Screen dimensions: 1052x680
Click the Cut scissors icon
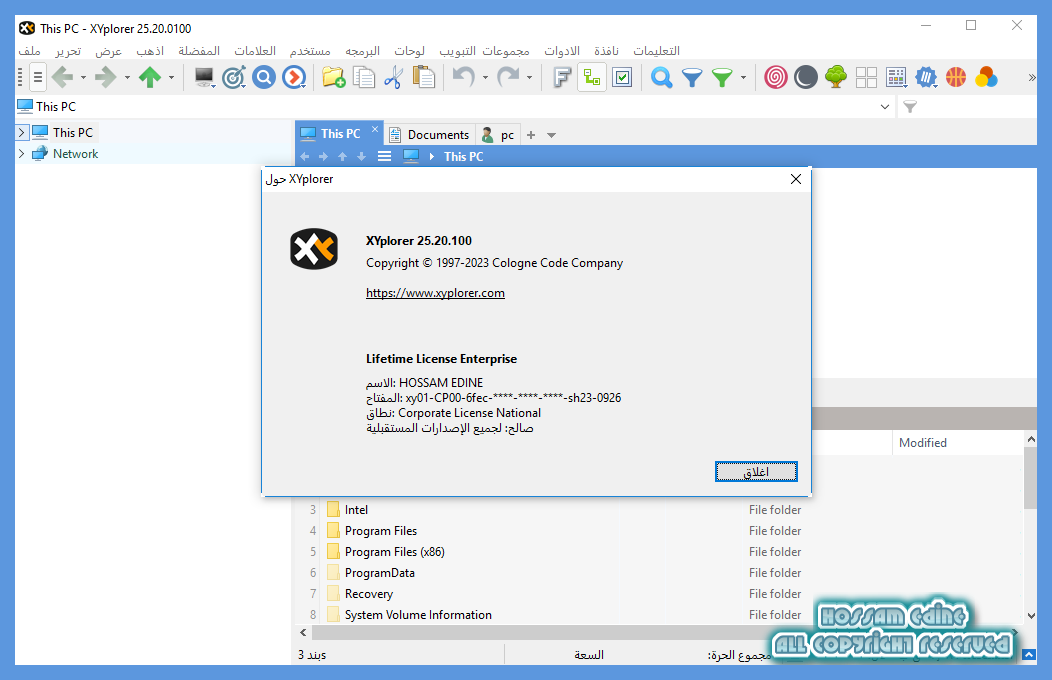tap(393, 77)
